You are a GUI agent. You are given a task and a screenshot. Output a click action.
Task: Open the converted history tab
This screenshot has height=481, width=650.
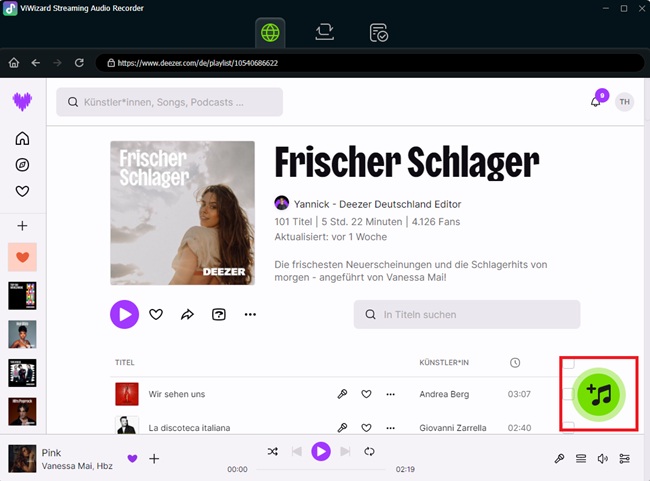tap(378, 33)
